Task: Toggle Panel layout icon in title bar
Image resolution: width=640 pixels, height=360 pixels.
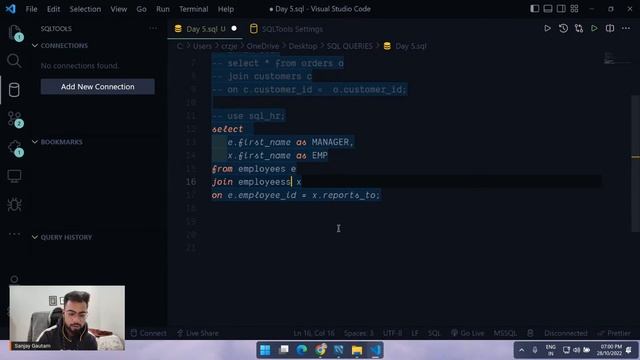Action: tap(548, 9)
